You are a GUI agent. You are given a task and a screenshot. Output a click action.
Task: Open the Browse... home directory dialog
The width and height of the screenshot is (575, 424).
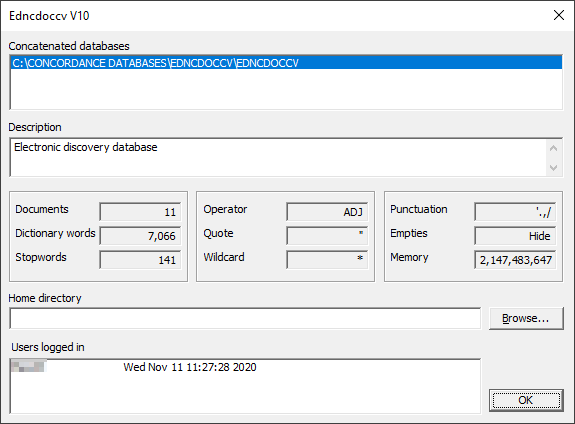[x=526, y=318]
